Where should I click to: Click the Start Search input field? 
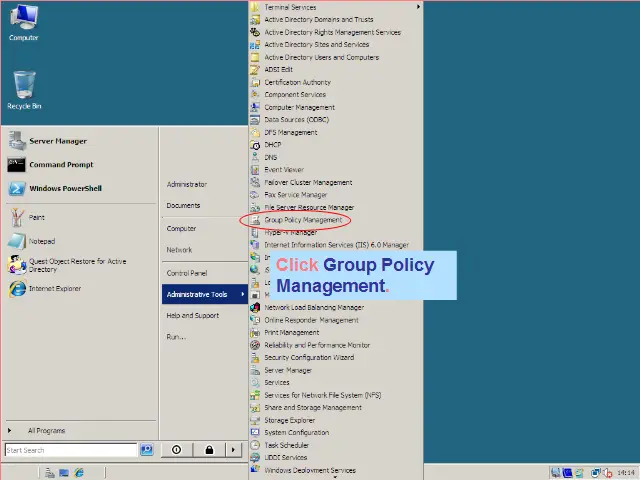(x=70, y=450)
